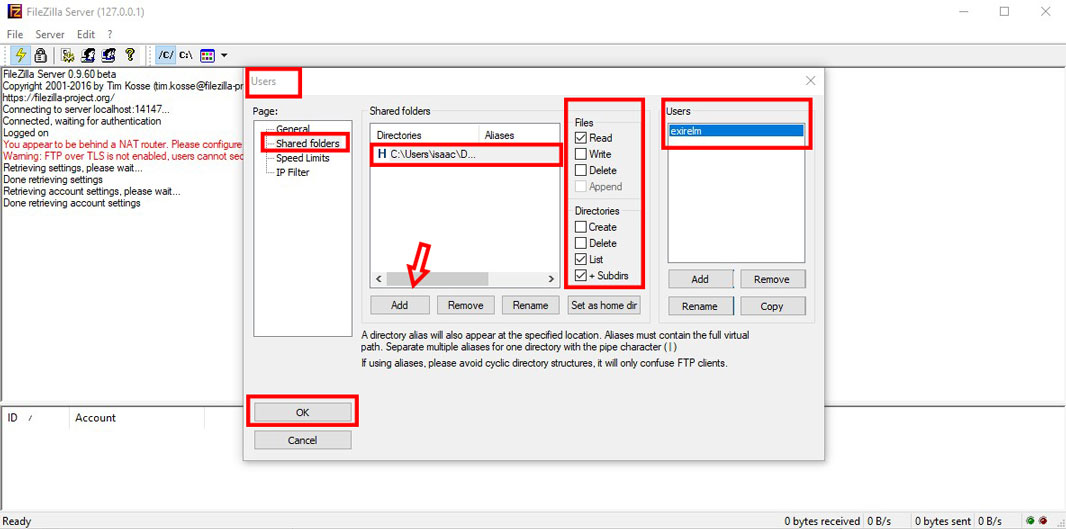Select the IP Filter page
This screenshot has height=529, width=1066.
292,172
